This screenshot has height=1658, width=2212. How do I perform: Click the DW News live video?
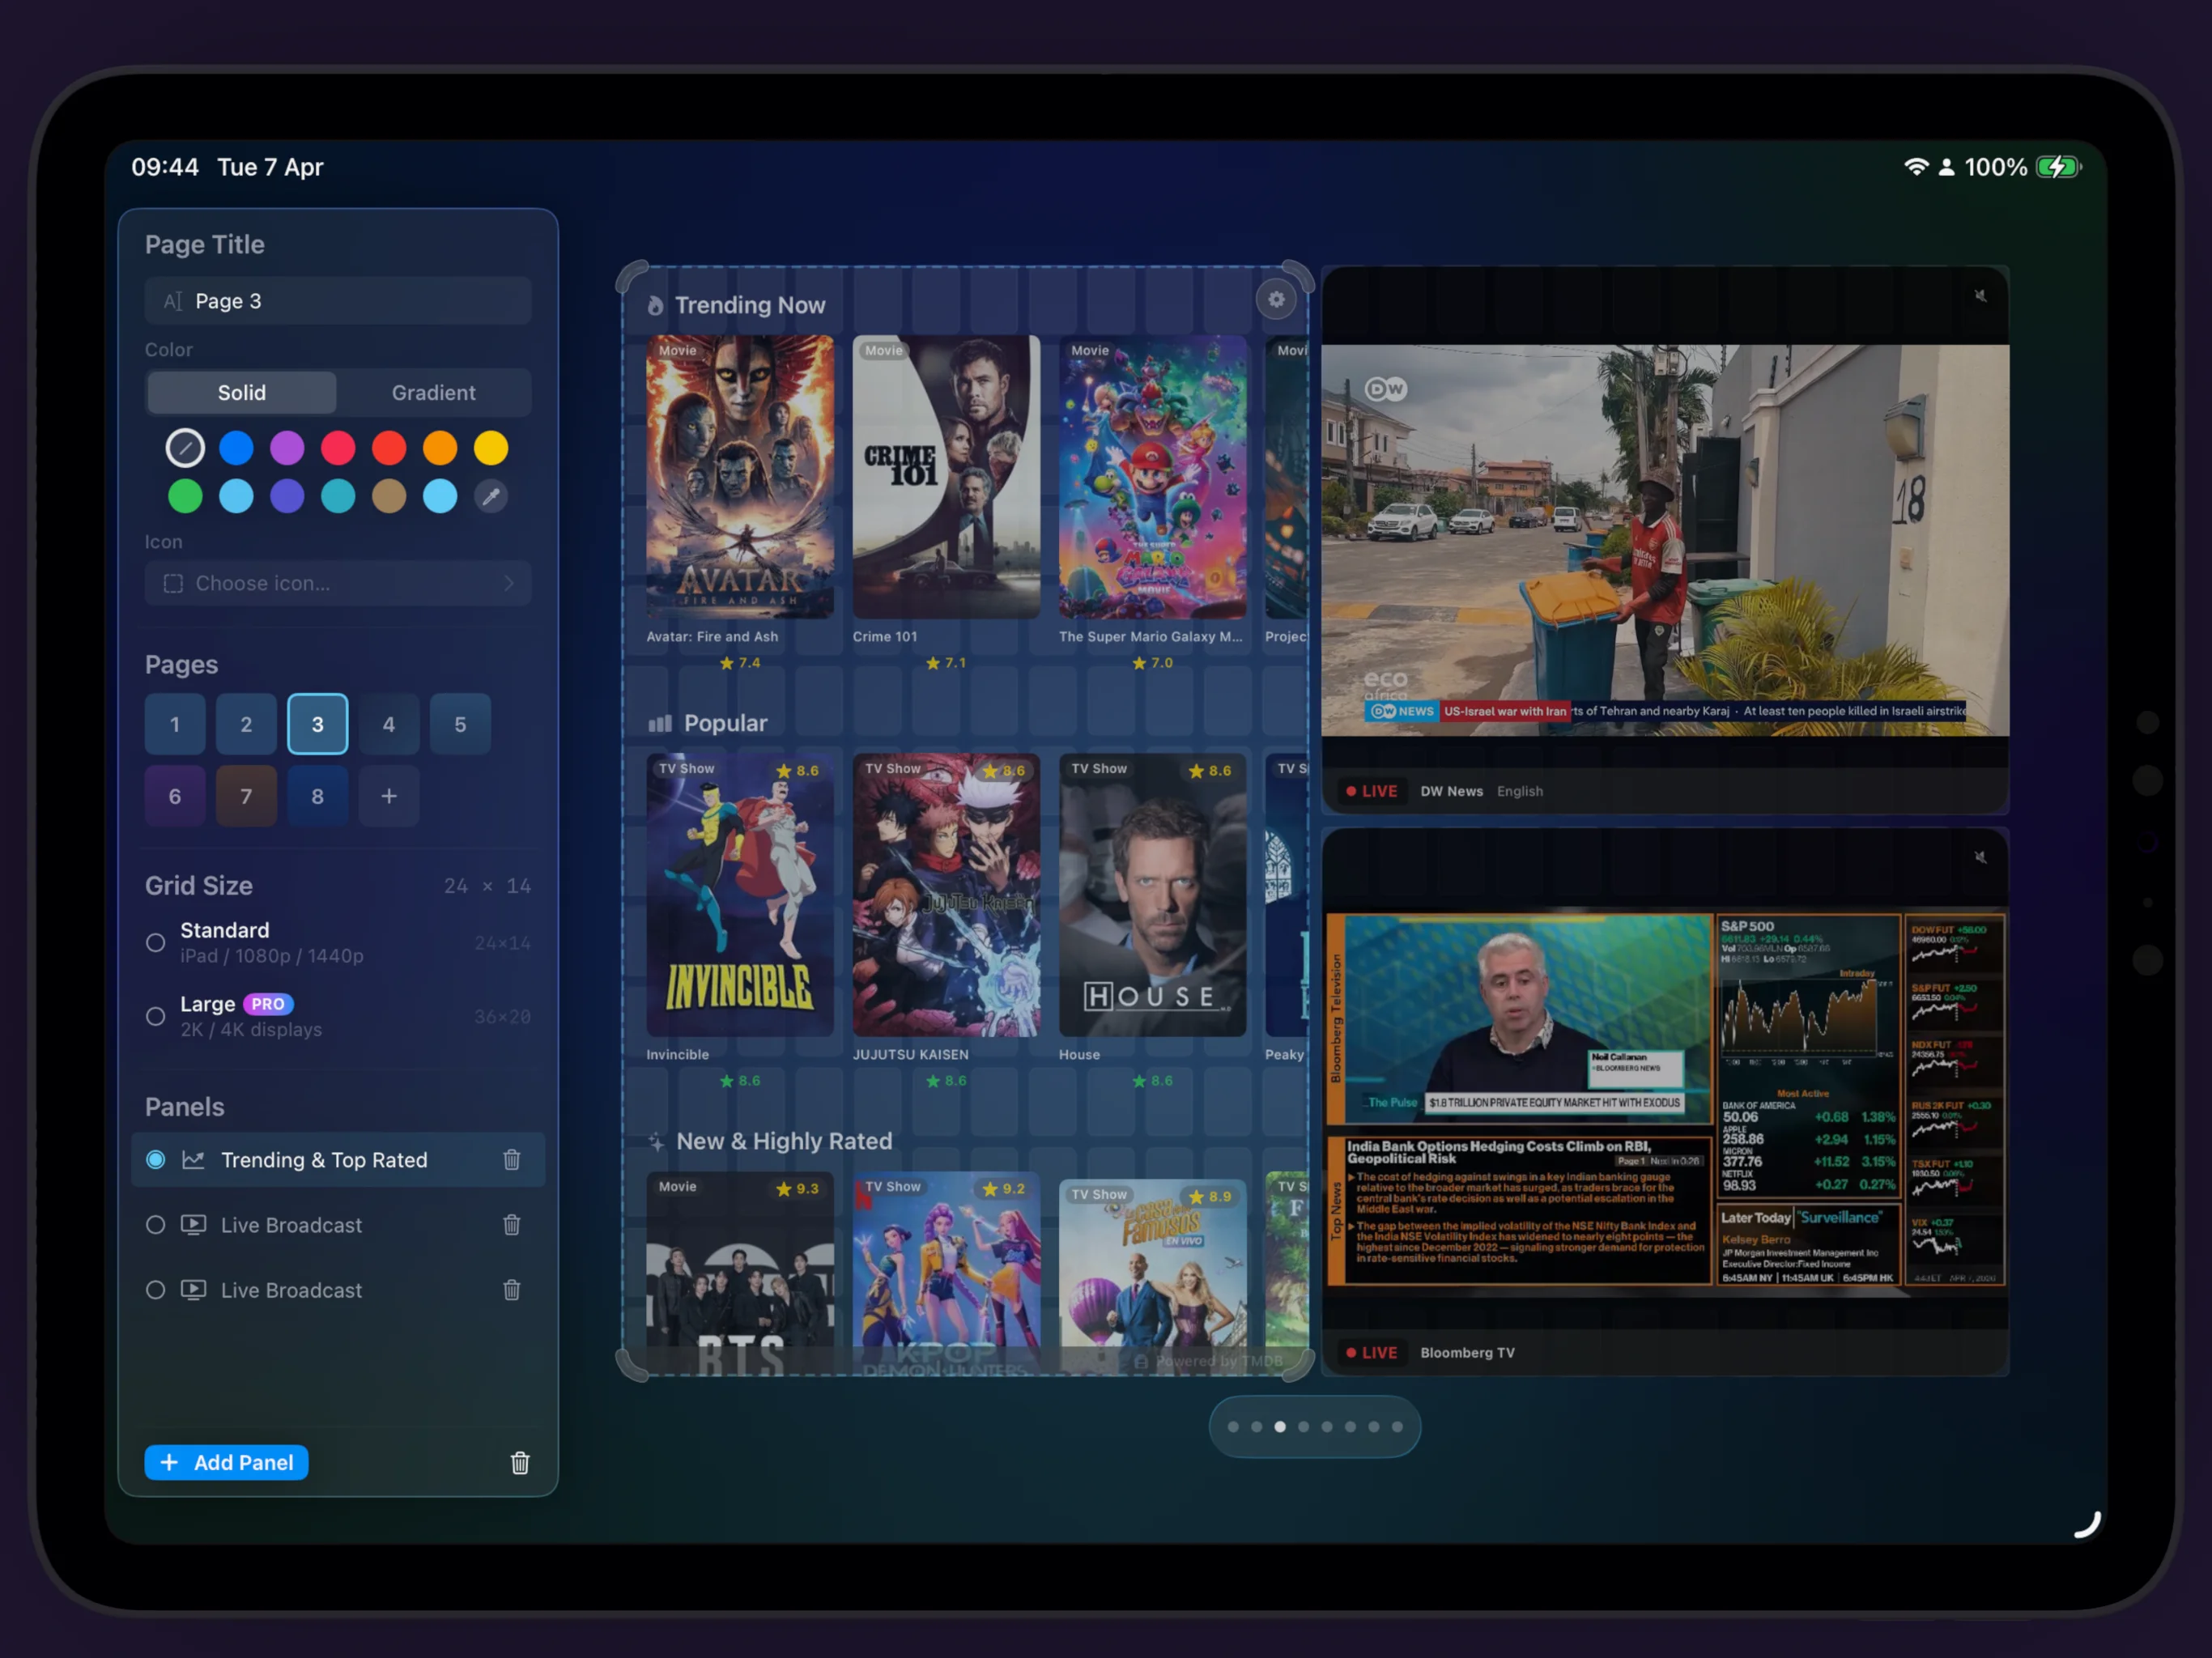click(1665, 541)
